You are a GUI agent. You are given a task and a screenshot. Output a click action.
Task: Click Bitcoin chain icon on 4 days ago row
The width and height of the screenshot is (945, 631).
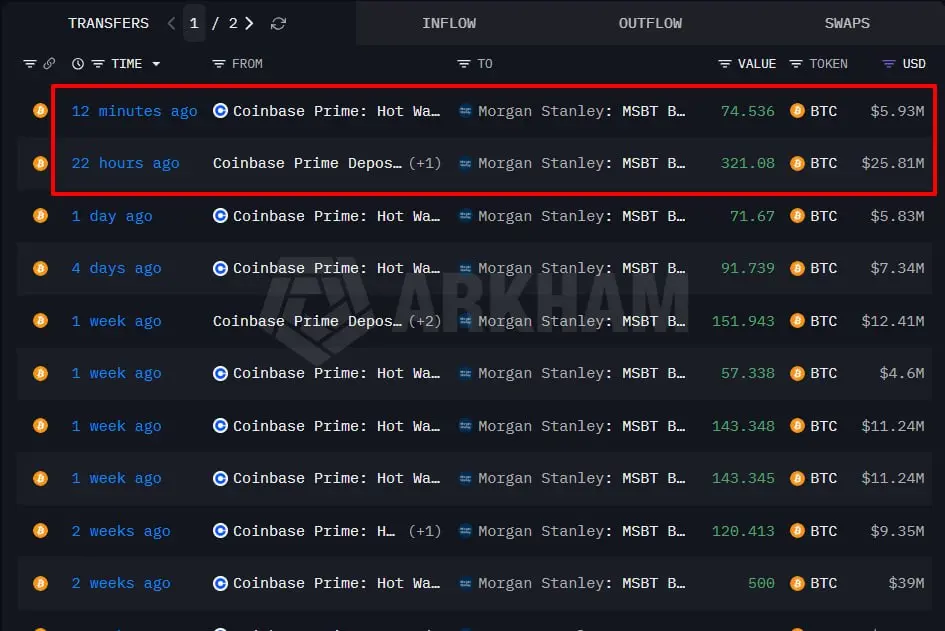(x=40, y=268)
